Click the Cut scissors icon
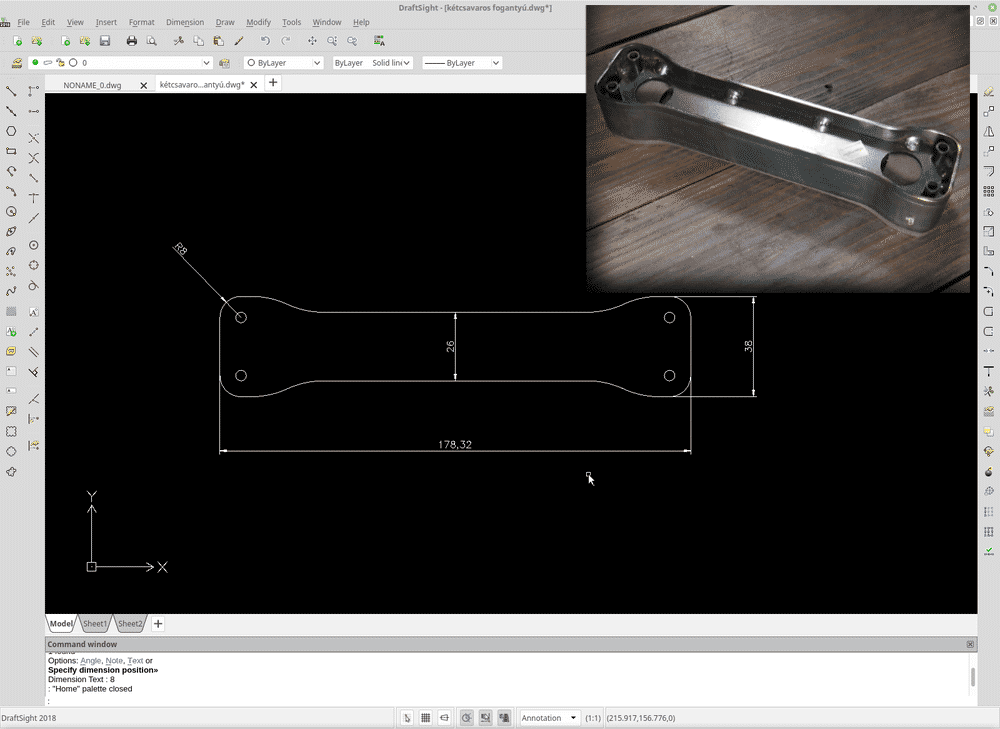Image resolution: width=1000 pixels, height=729 pixels. click(x=179, y=41)
